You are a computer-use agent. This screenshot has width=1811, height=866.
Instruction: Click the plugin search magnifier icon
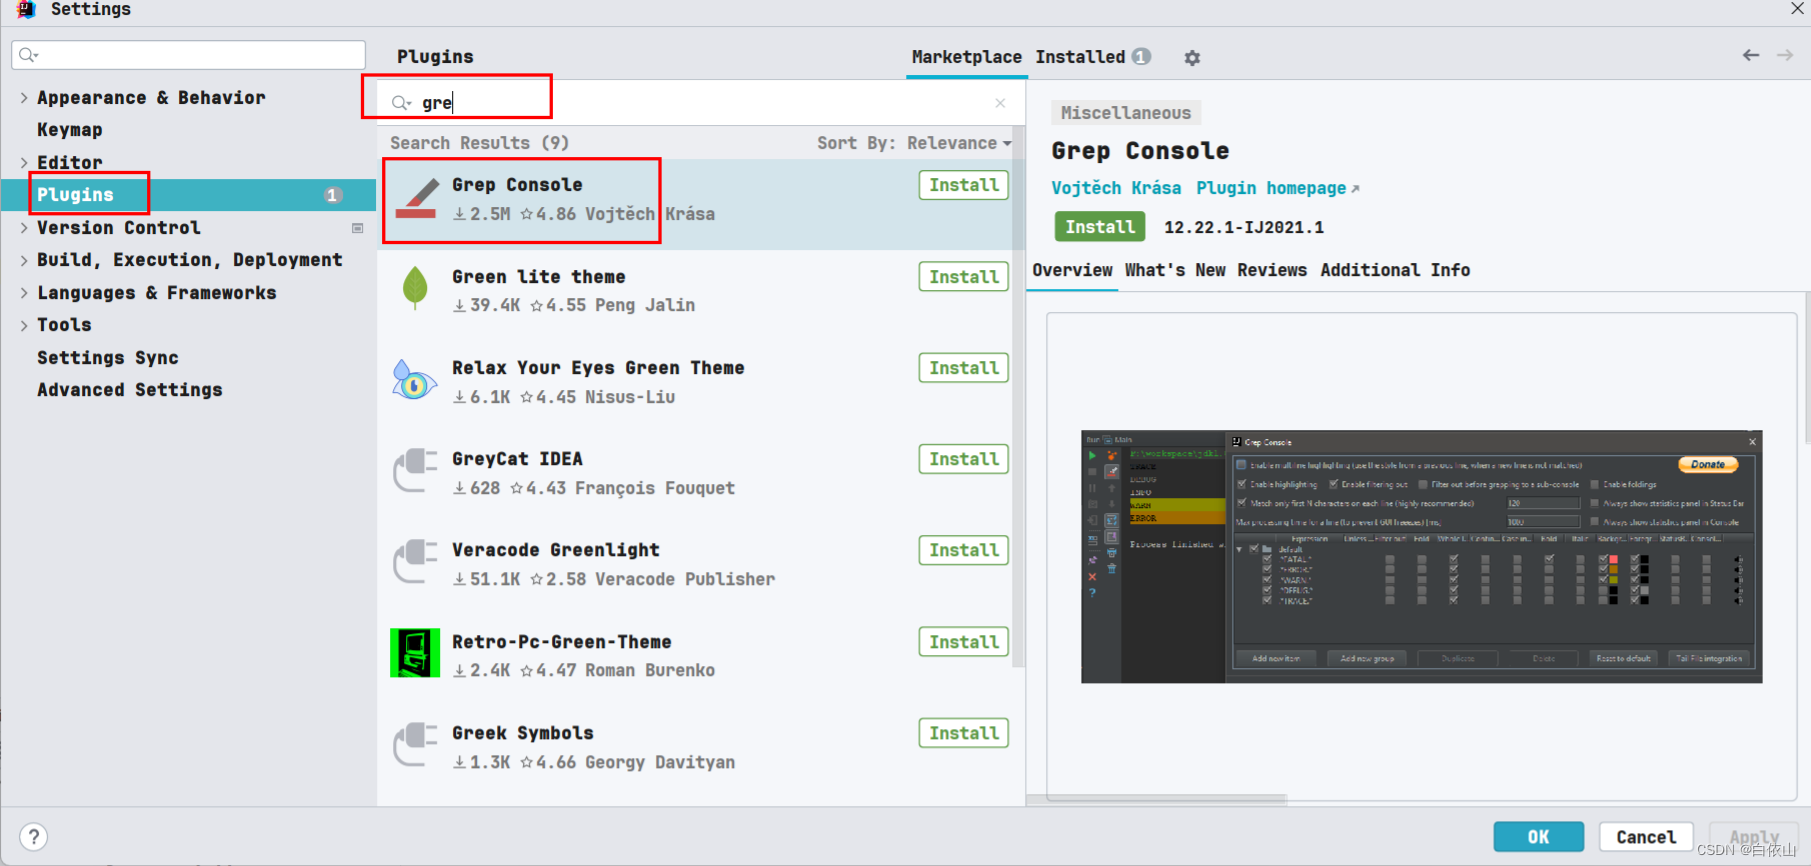(401, 103)
